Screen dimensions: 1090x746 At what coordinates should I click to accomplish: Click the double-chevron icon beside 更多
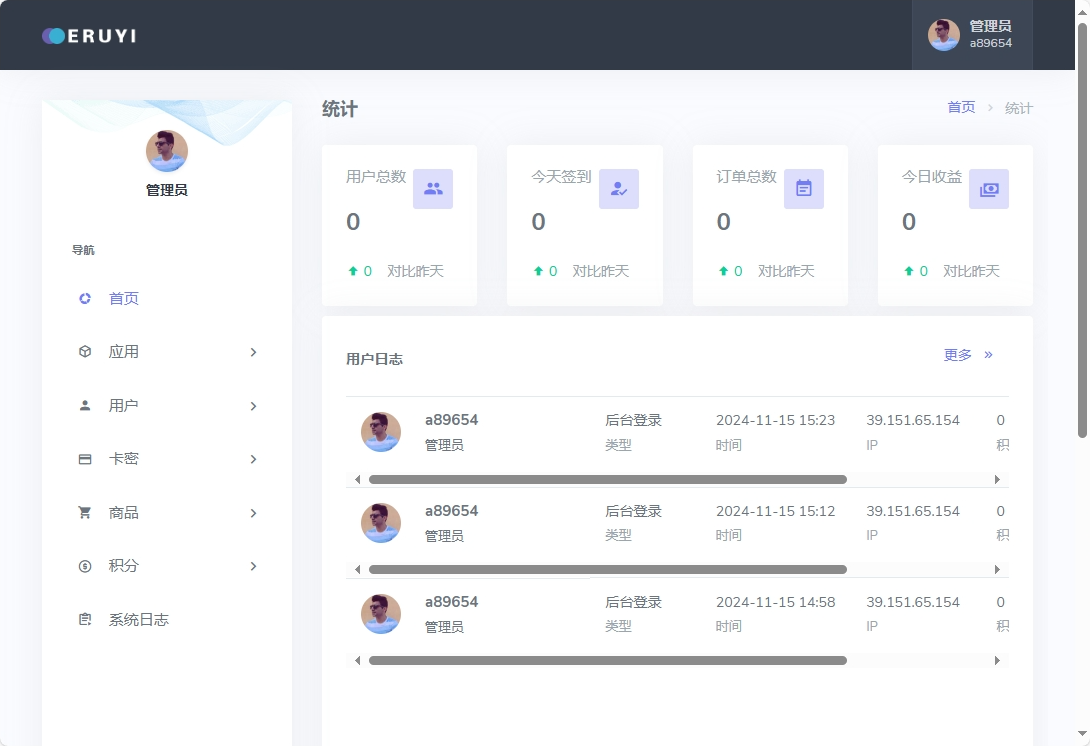pyautogui.click(x=988, y=355)
